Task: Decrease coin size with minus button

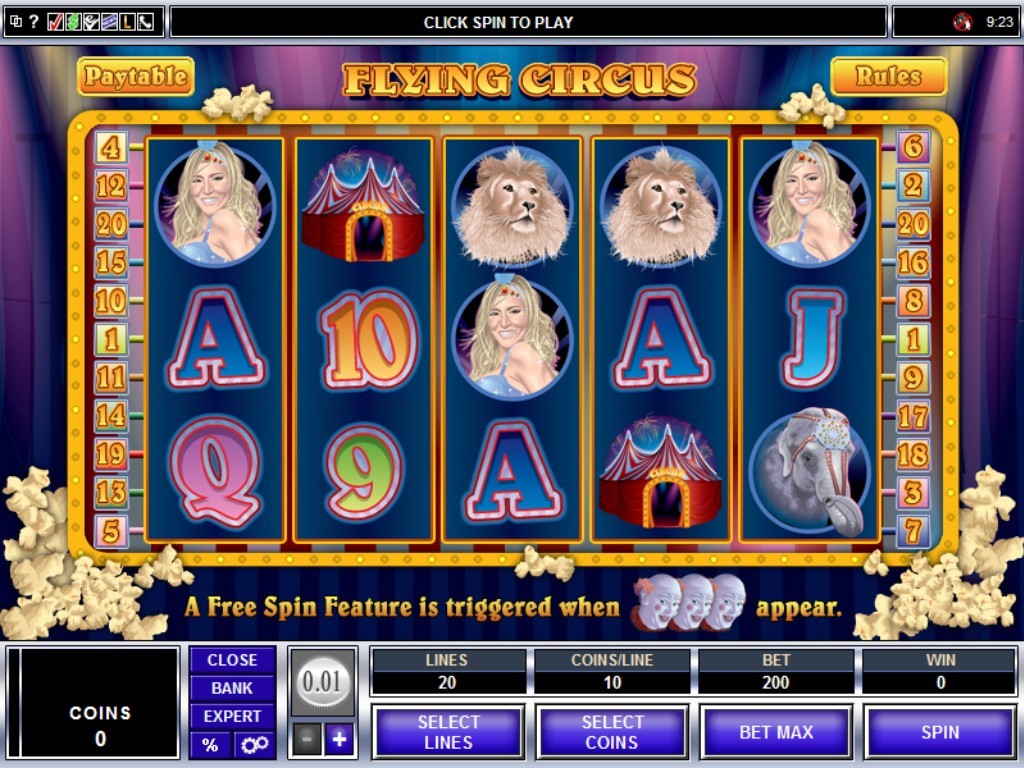Action: click(307, 739)
